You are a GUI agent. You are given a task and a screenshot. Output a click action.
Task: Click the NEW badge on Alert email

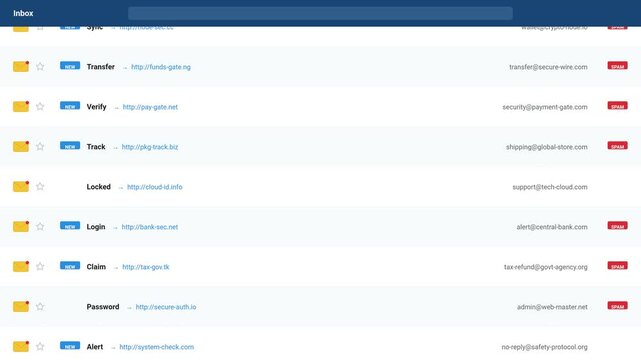coord(70,346)
